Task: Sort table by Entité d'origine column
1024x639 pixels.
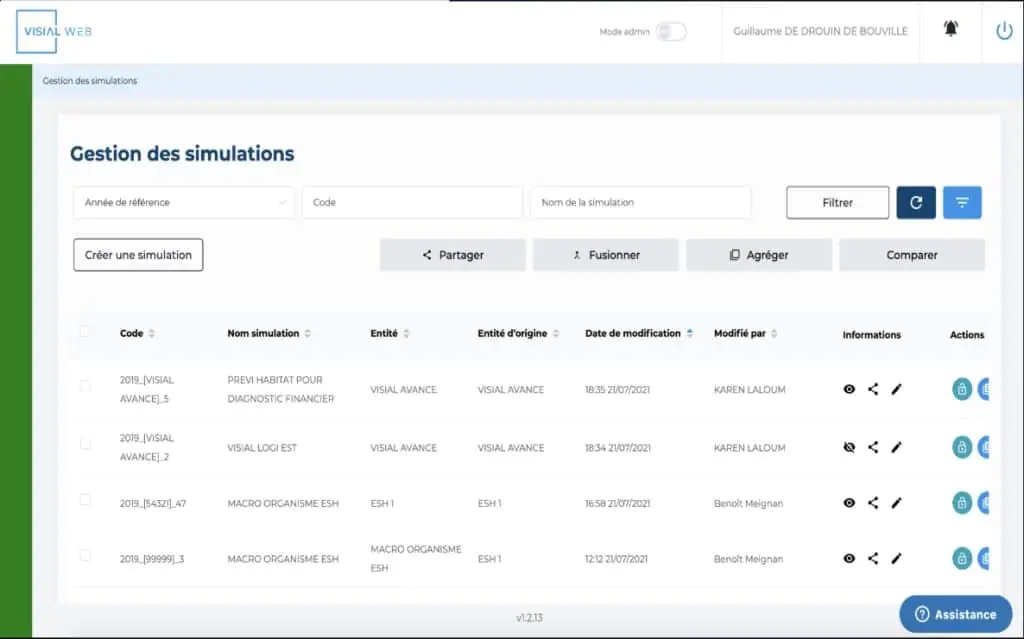Action: [x=556, y=333]
